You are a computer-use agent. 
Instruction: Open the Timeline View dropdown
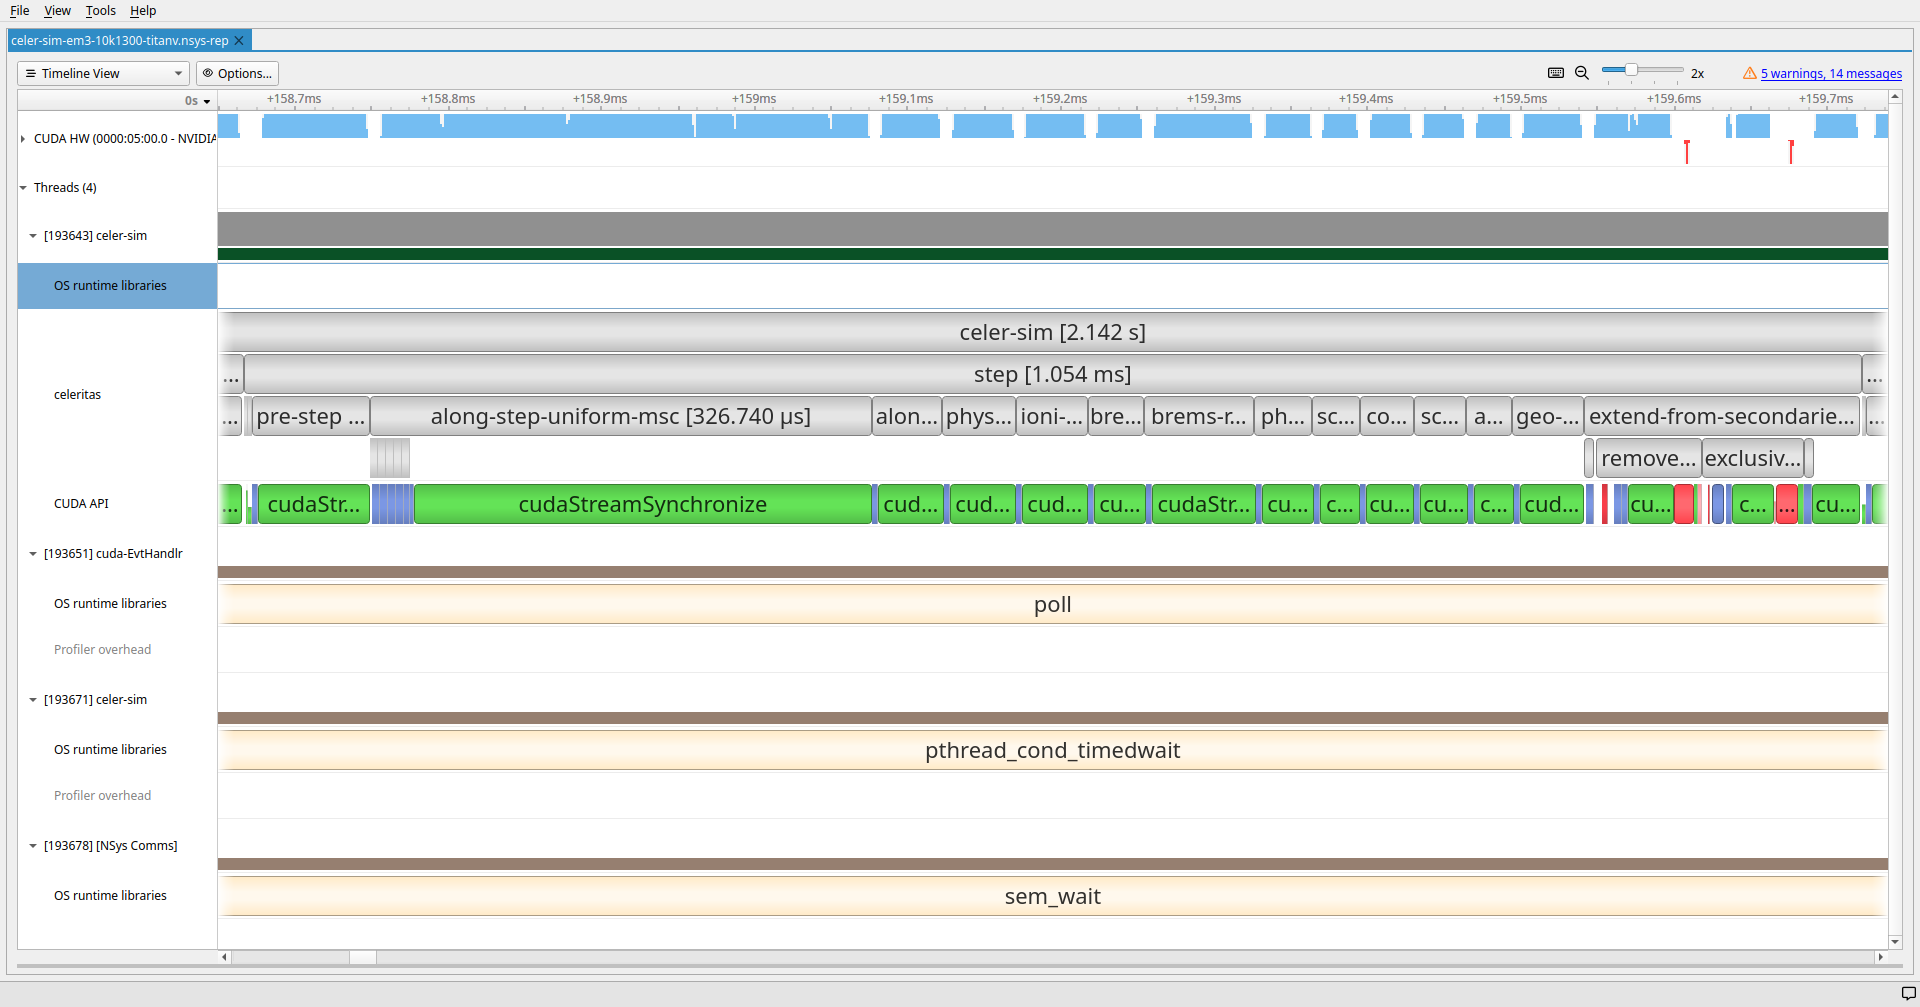103,73
